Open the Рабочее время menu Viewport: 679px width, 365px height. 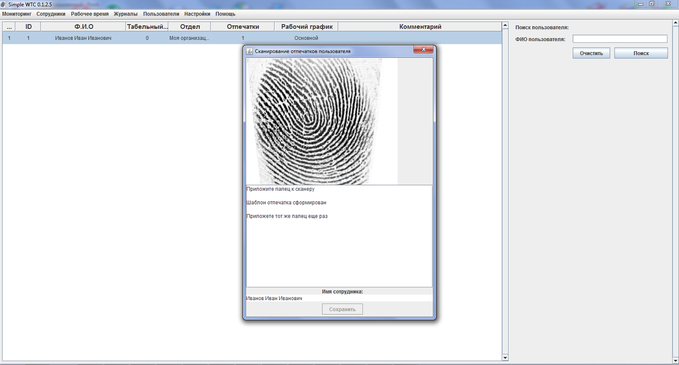point(90,14)
